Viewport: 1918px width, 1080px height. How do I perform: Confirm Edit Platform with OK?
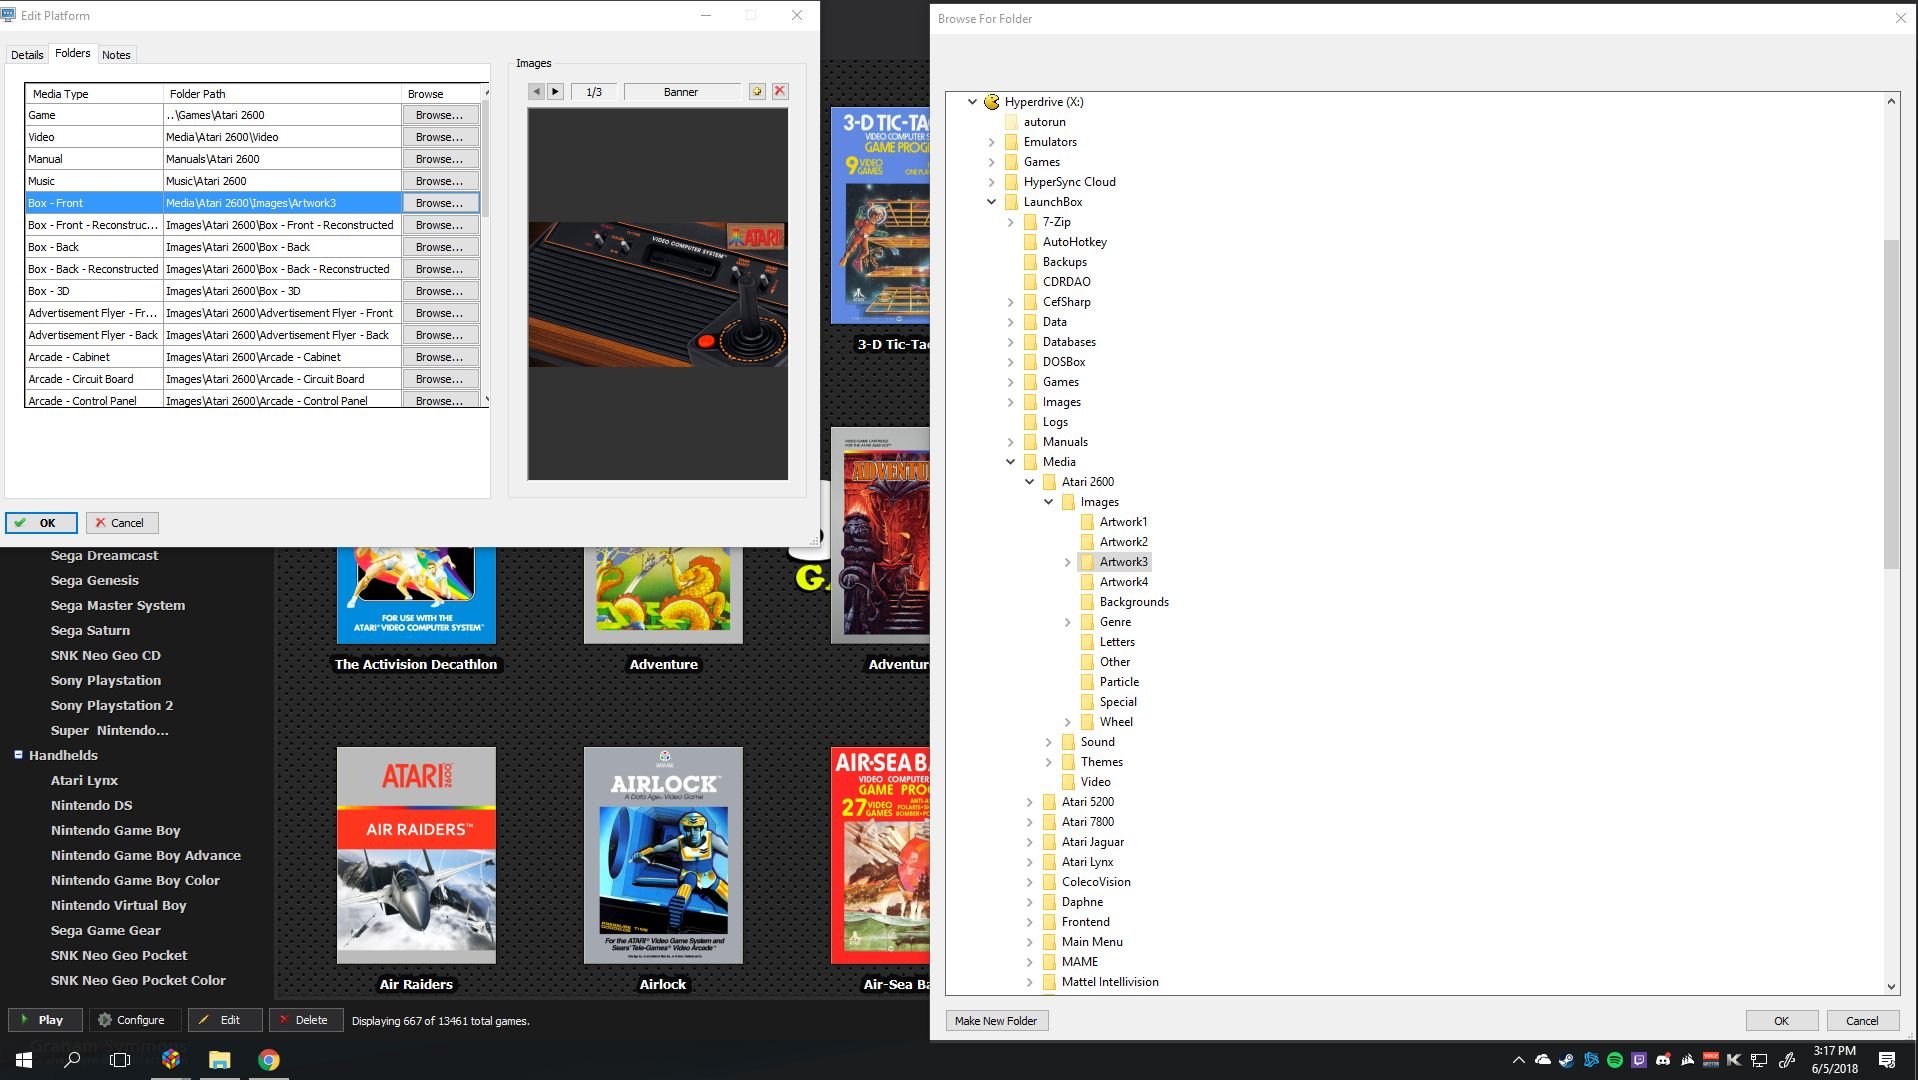[x=42, y=522]
